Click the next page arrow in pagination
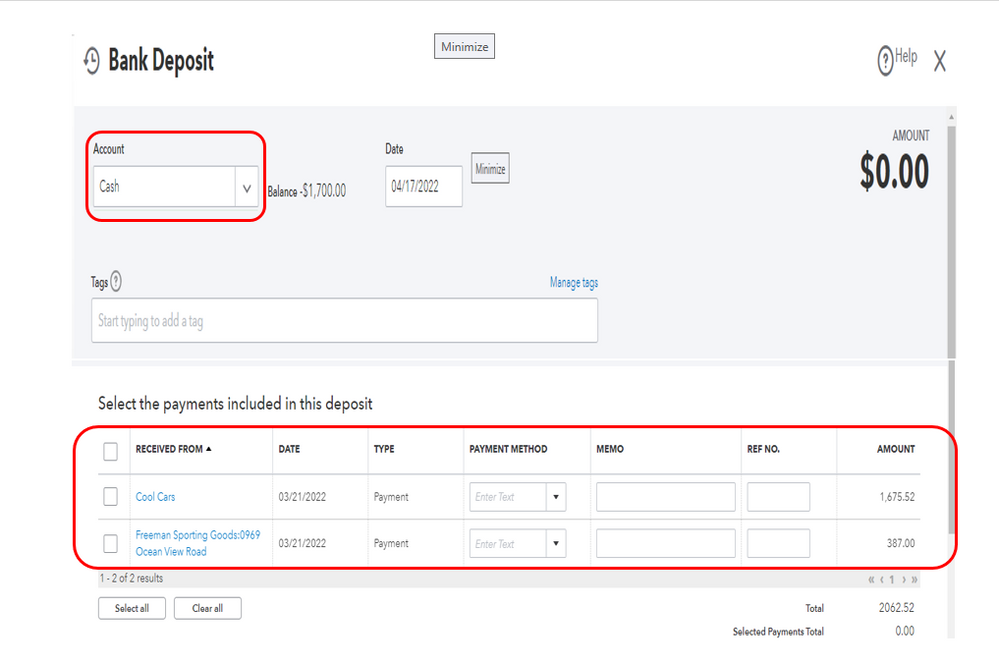Screen dimensions: 999x659 coord(903,579)
